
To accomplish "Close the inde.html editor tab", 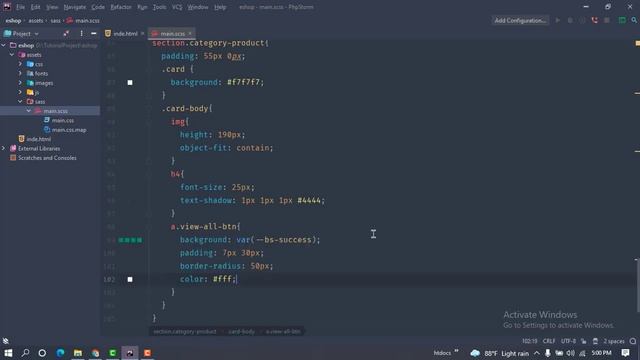I will [142, 33].
